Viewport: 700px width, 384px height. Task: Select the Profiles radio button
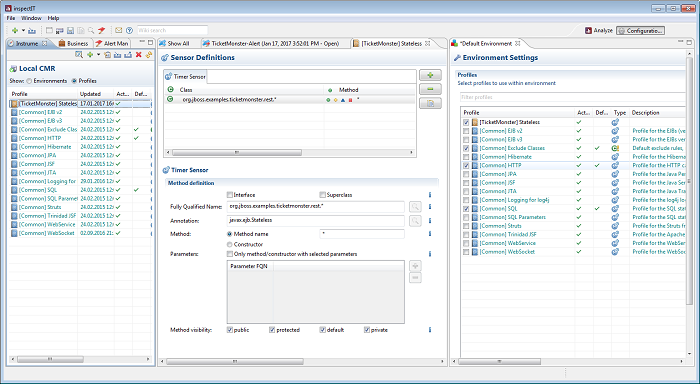point(74,81)
